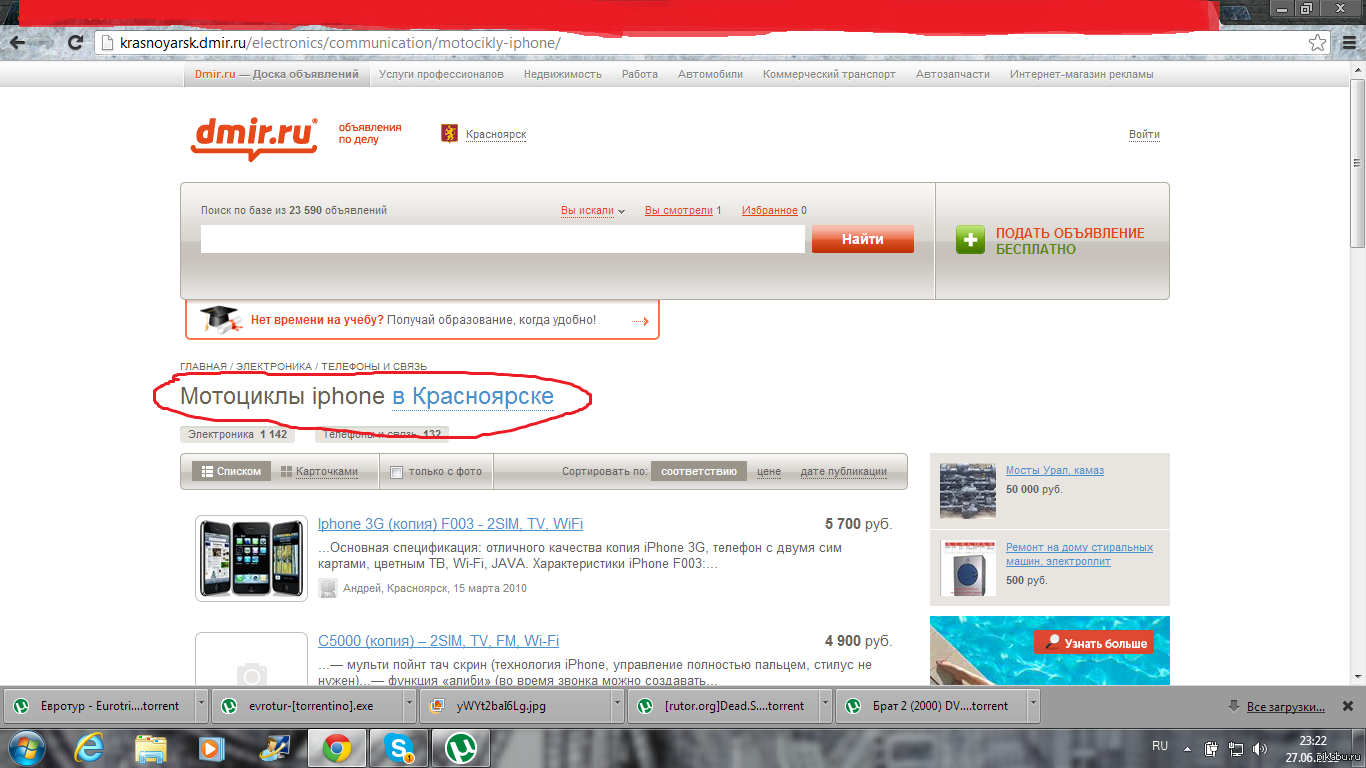Go to Недвижимость section
This screenshot has width=1366, height=768.
point(563,74)
